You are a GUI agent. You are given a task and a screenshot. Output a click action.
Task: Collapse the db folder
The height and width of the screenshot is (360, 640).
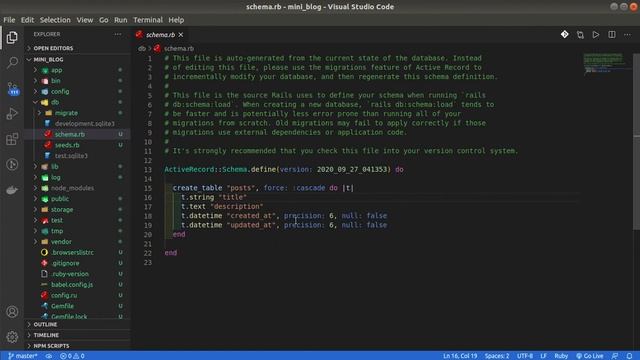[78, 102]
